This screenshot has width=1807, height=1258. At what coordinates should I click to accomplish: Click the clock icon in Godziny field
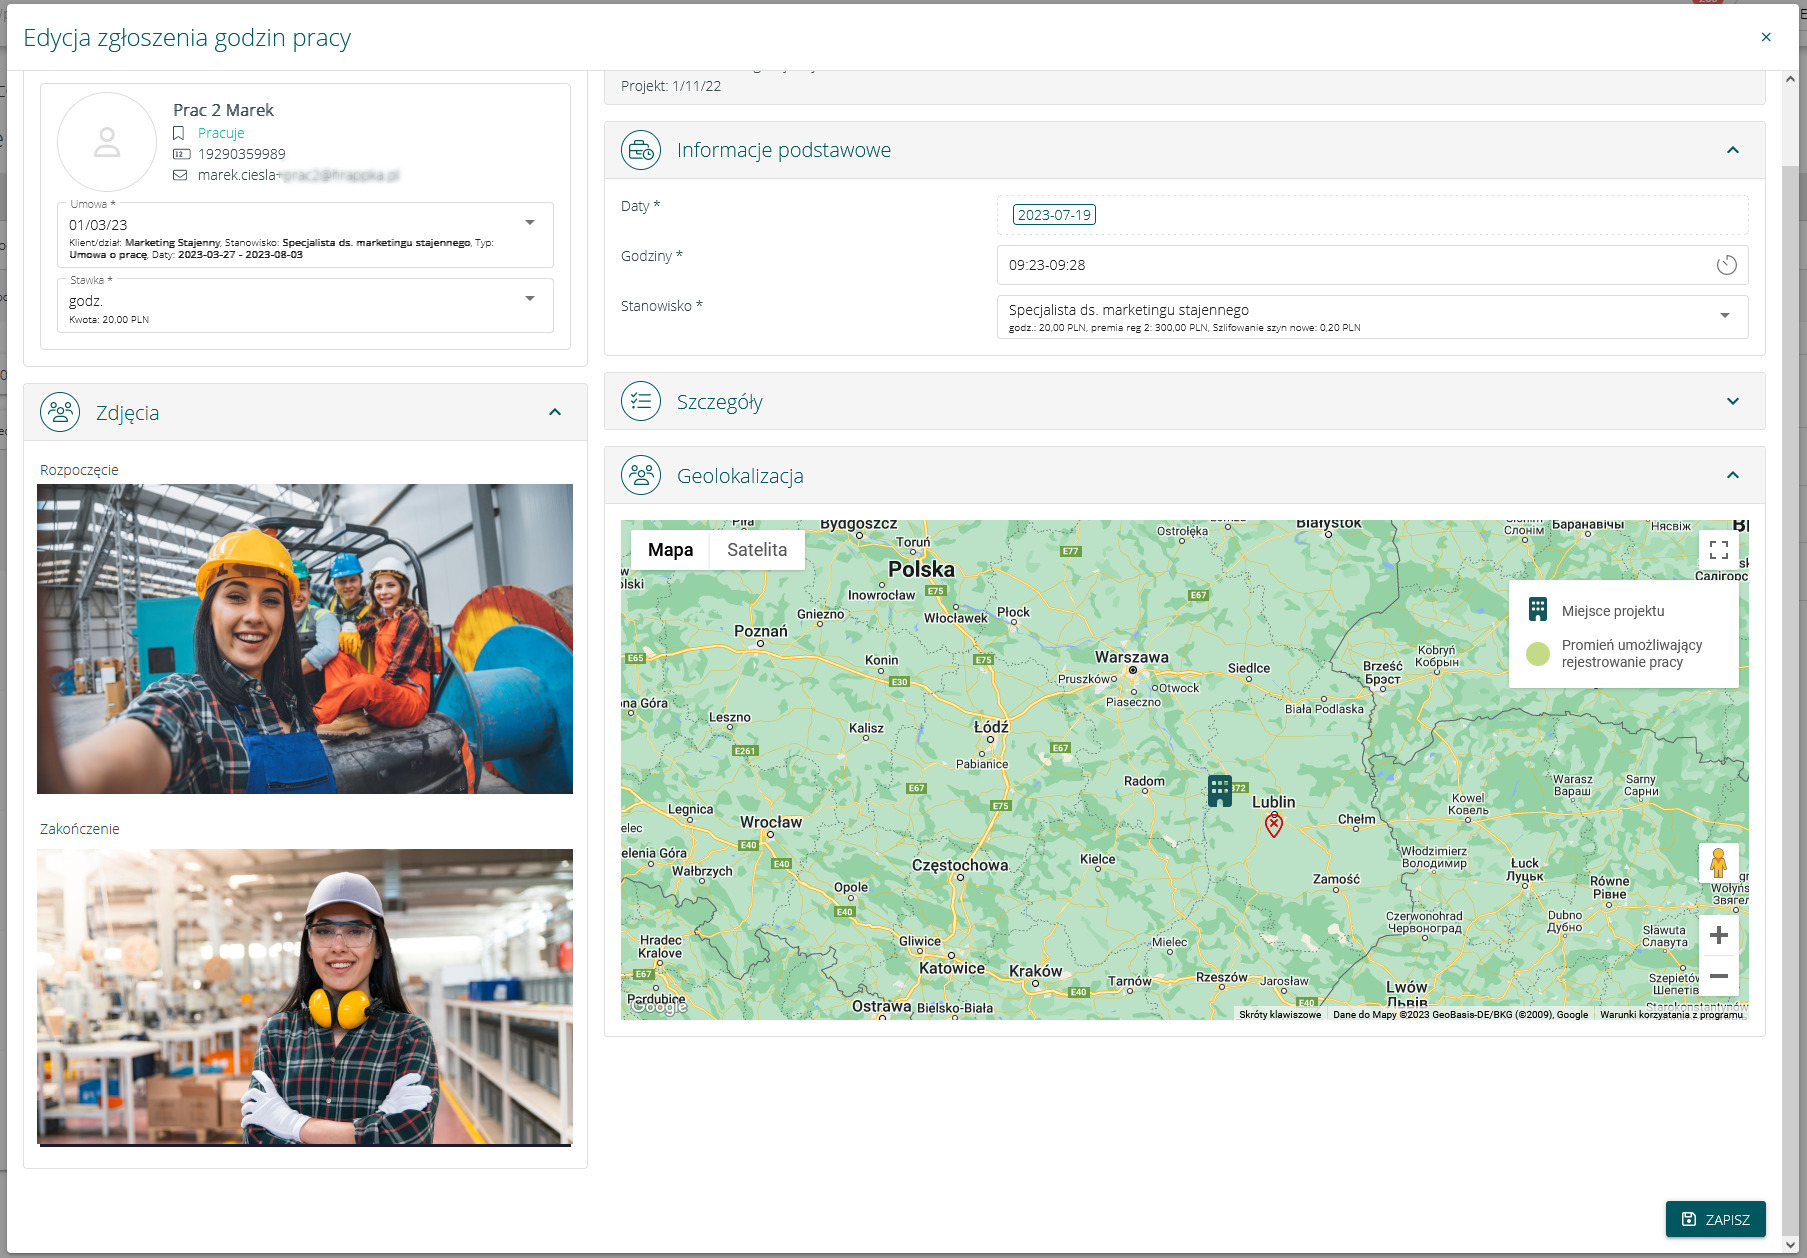(1726, 265)
